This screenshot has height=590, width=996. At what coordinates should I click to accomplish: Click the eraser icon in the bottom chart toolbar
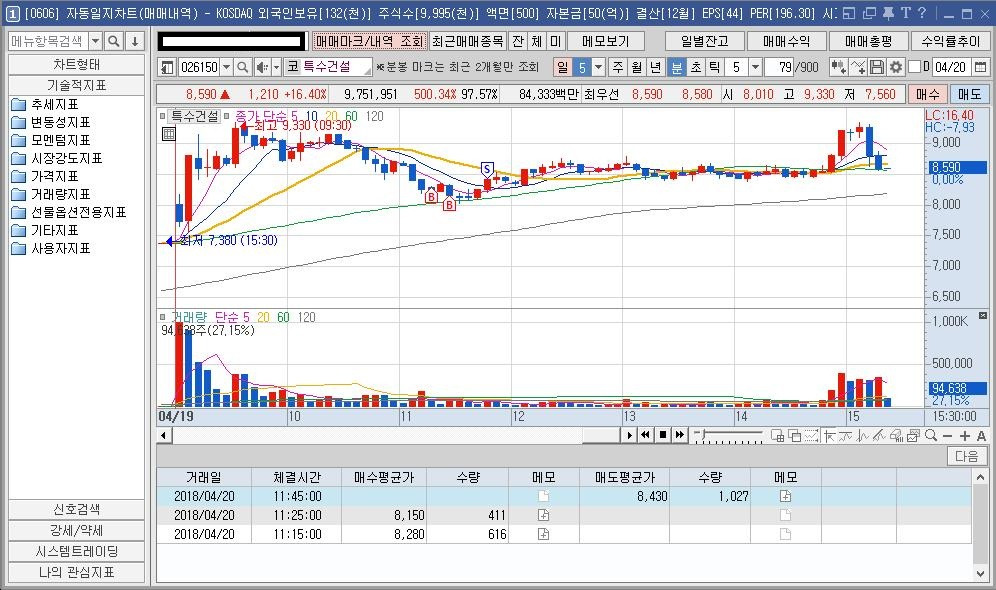pyautogui.click(x=896, y=436)
